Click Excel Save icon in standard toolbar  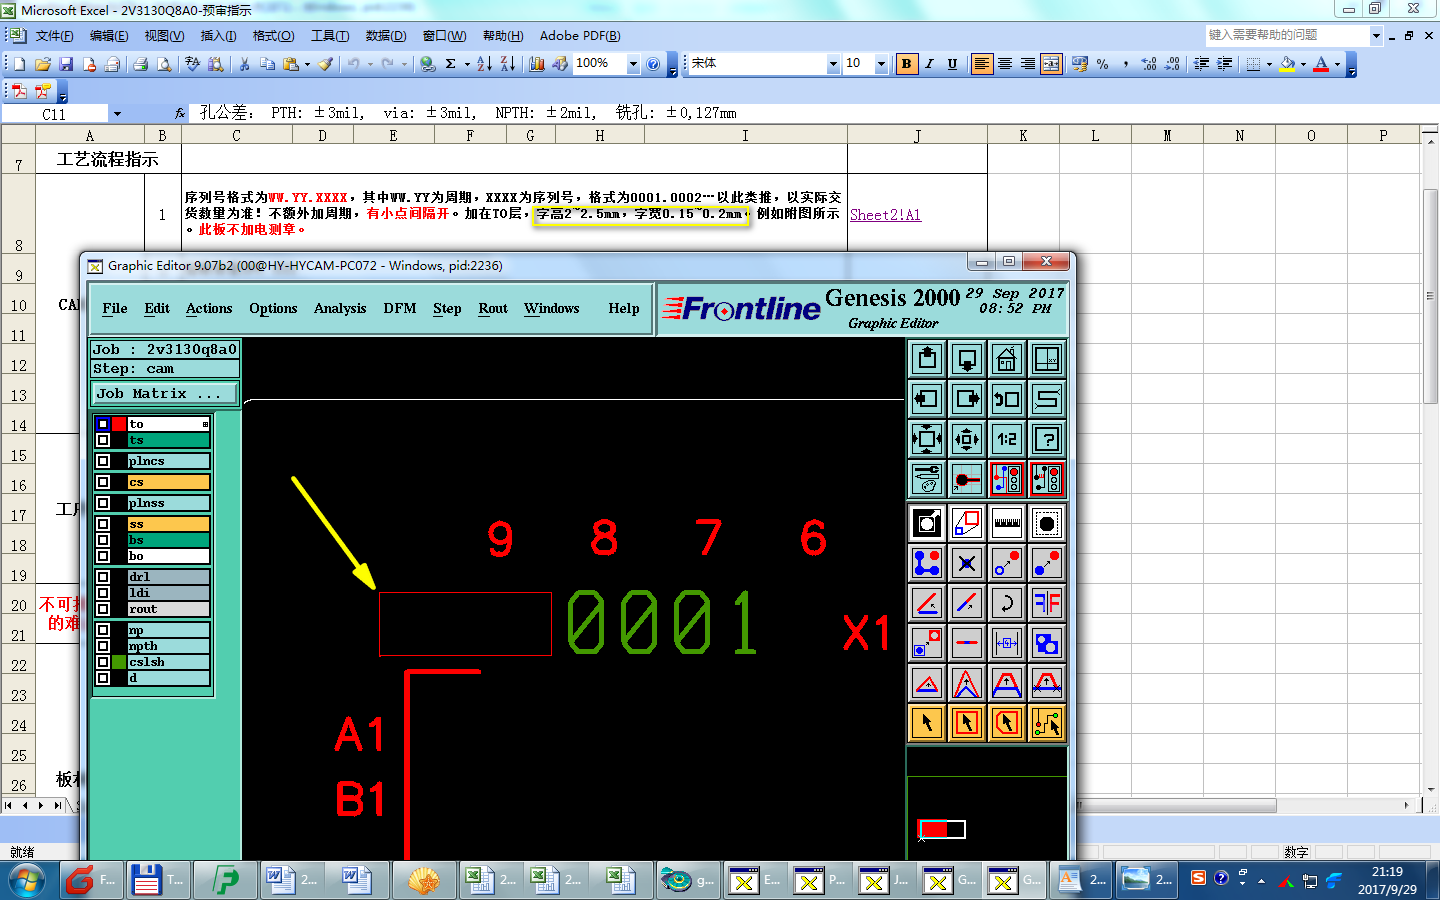66,64
